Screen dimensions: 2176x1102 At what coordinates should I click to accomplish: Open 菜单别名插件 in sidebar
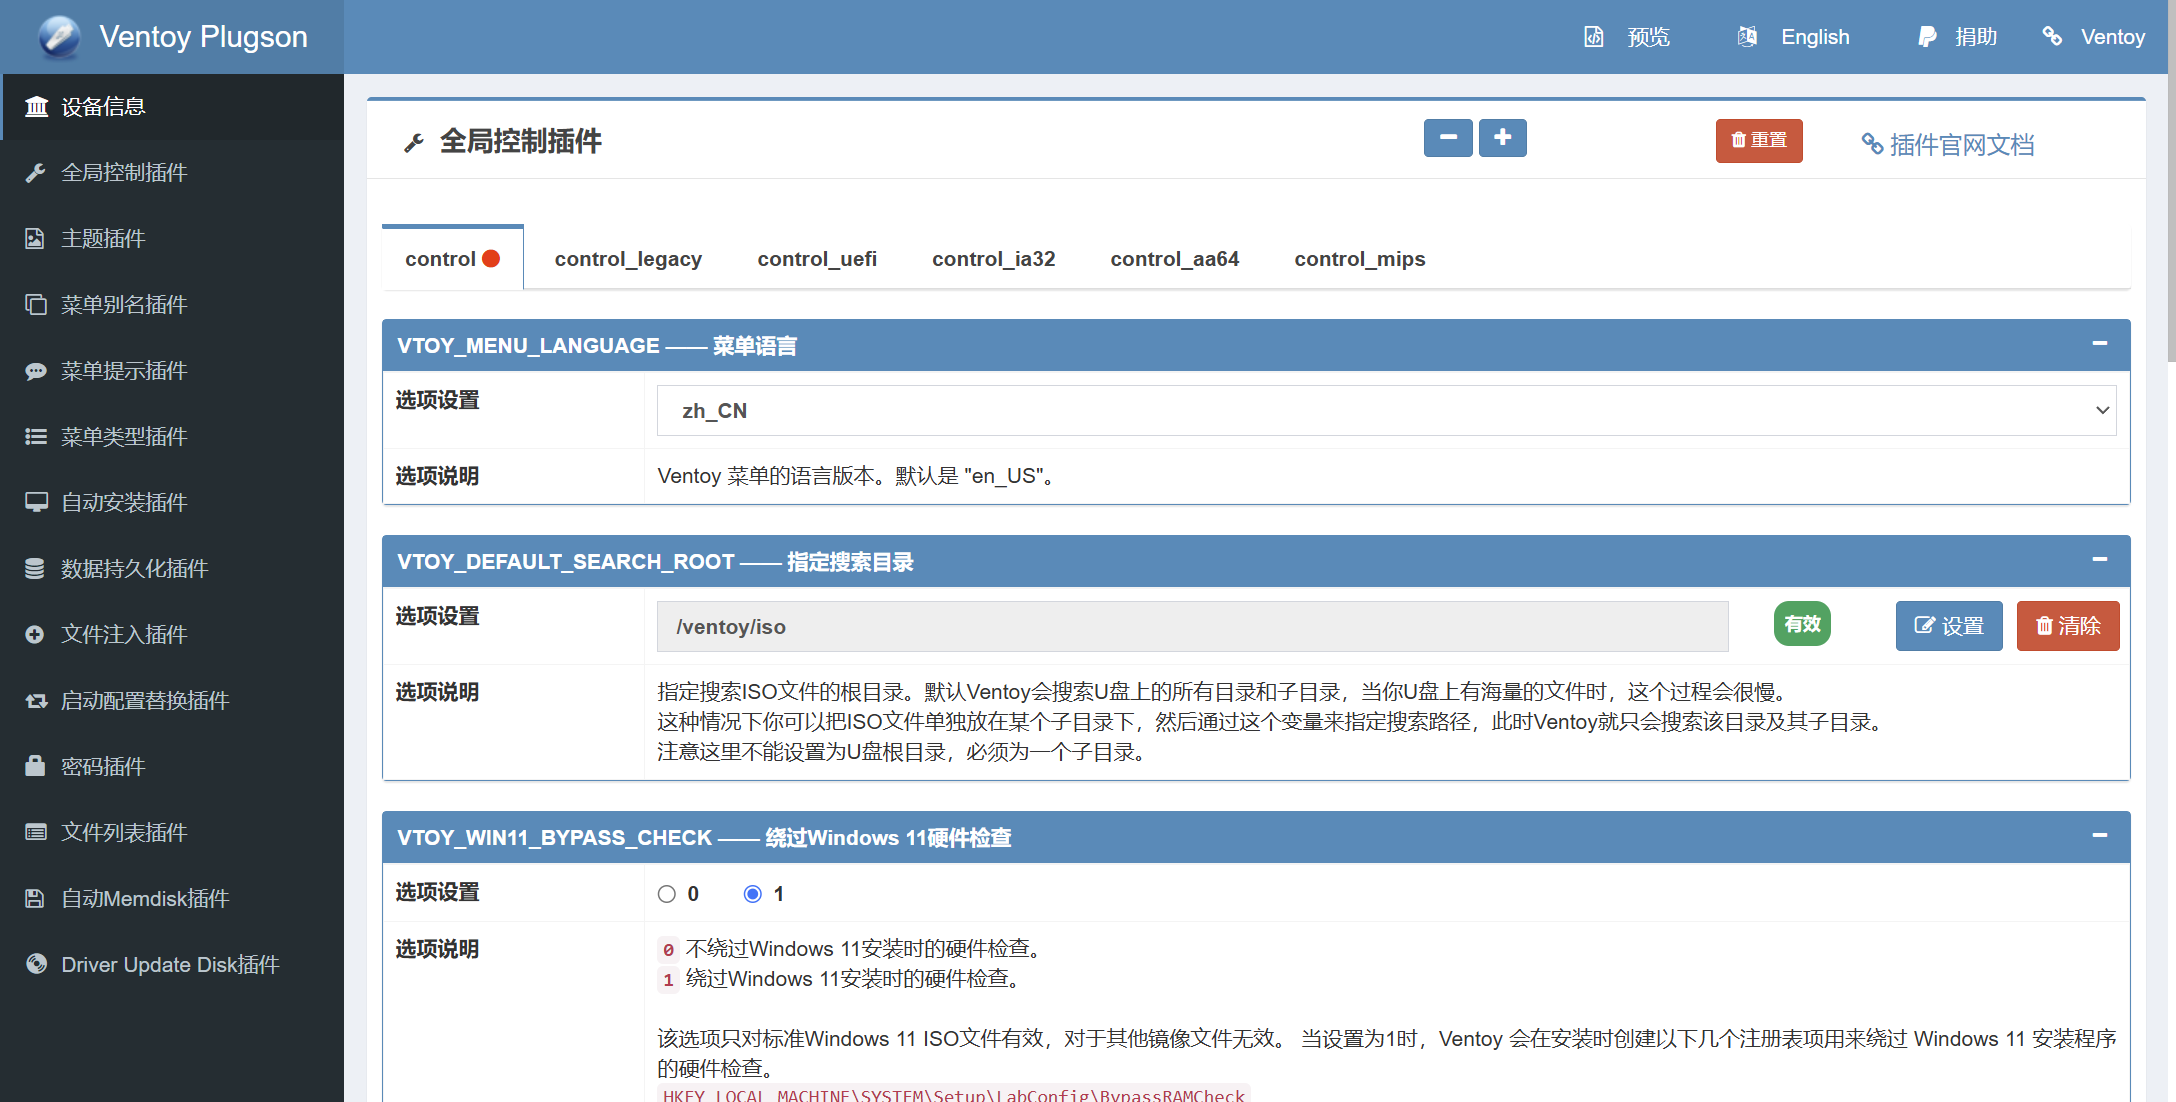(x=172, y=304)
